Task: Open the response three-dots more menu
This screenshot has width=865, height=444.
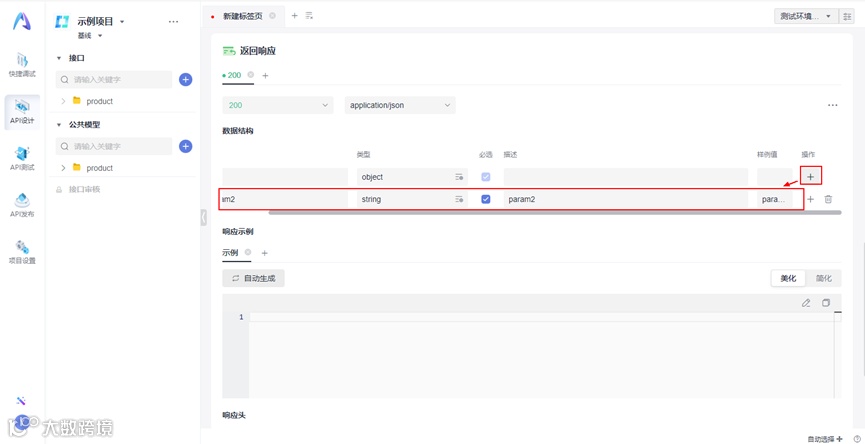Action: pyautogui.click(x=832, y=105)
